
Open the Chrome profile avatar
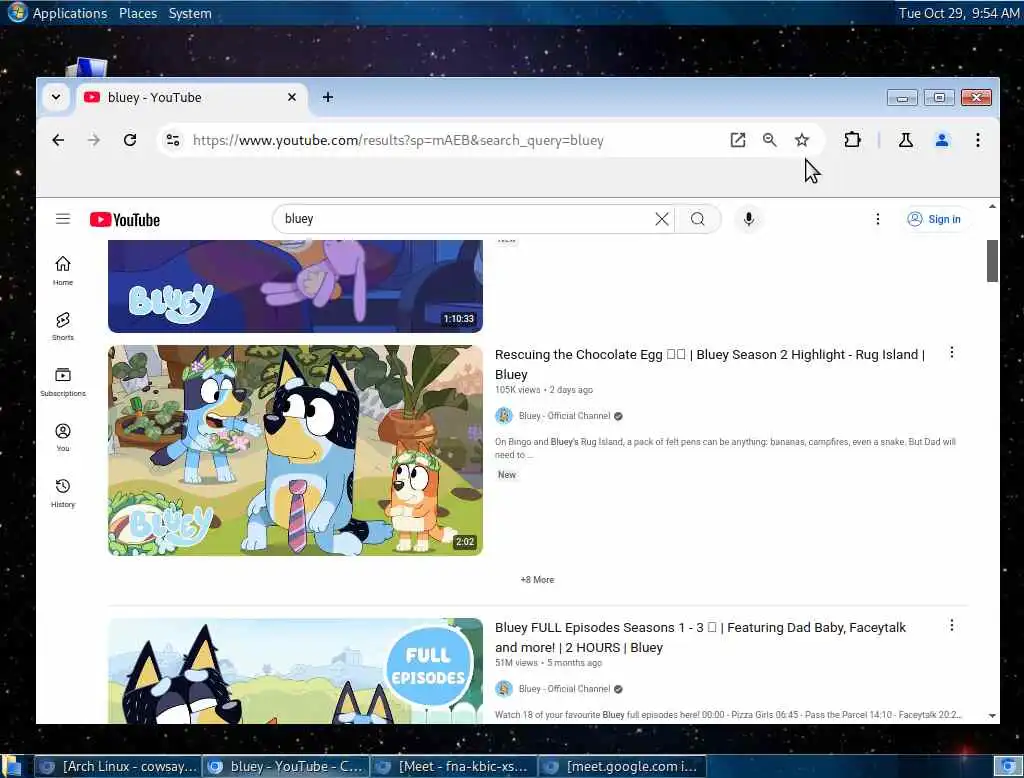(x=942, y=140)
